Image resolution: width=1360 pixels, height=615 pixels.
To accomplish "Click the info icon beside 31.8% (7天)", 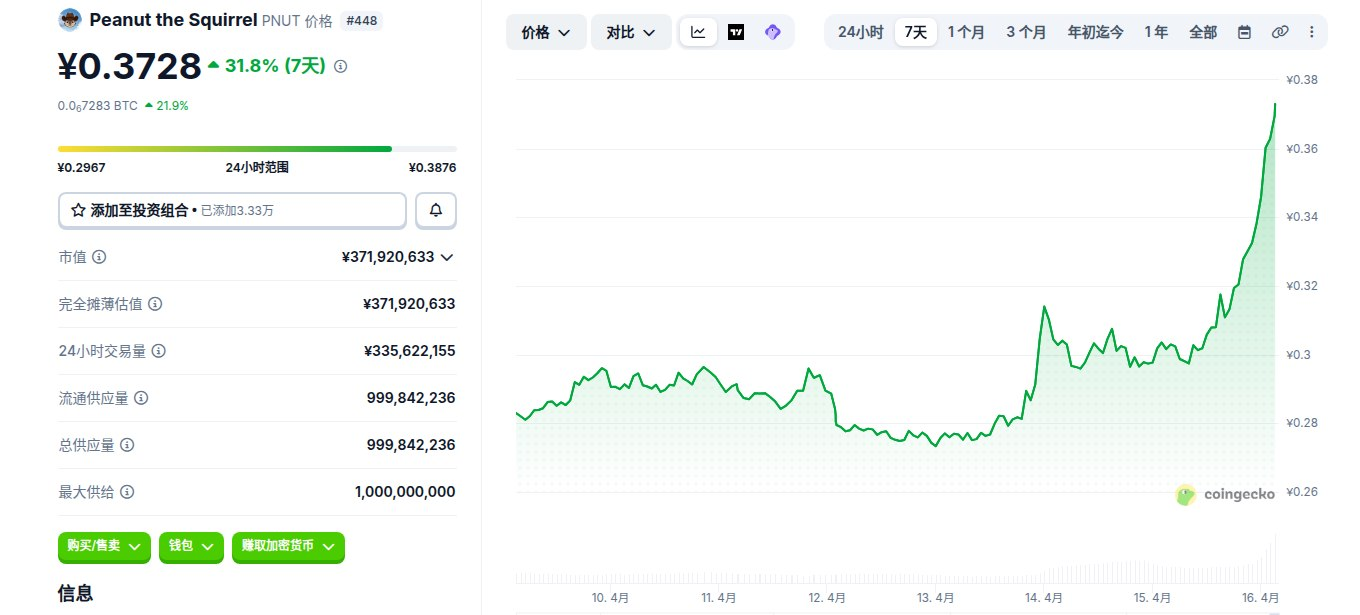I will pyautogui.click(x=340, y=67).
